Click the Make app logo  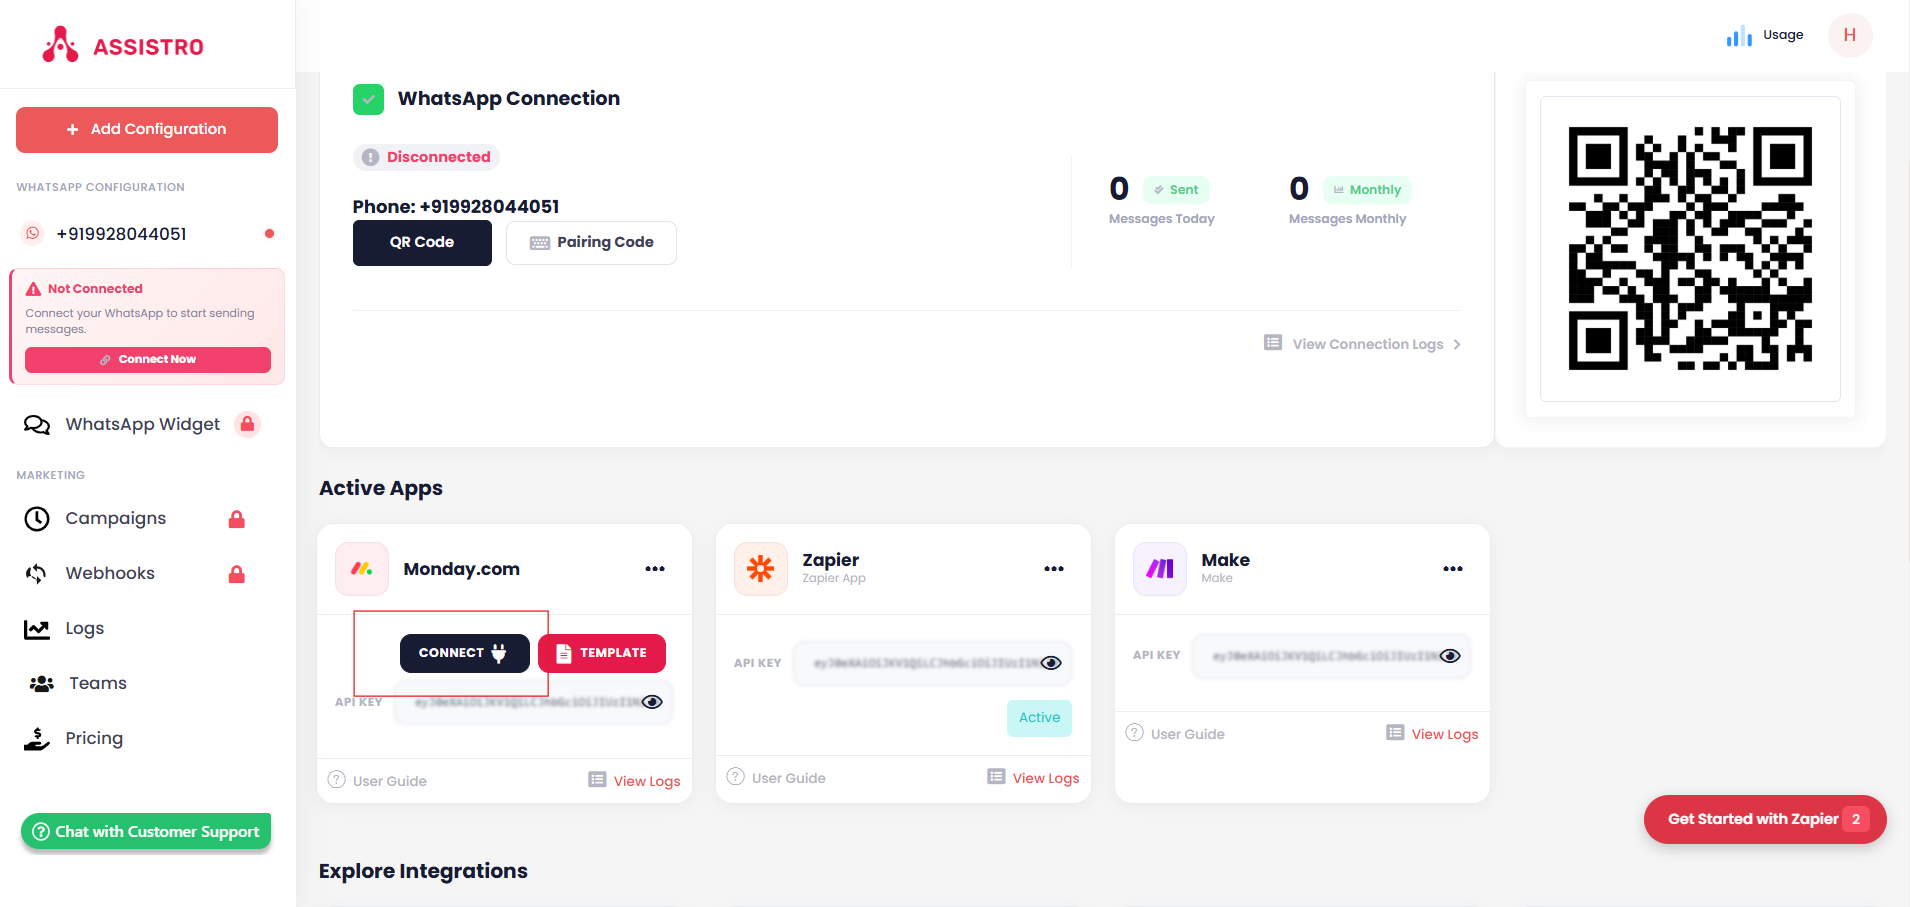1159,569
